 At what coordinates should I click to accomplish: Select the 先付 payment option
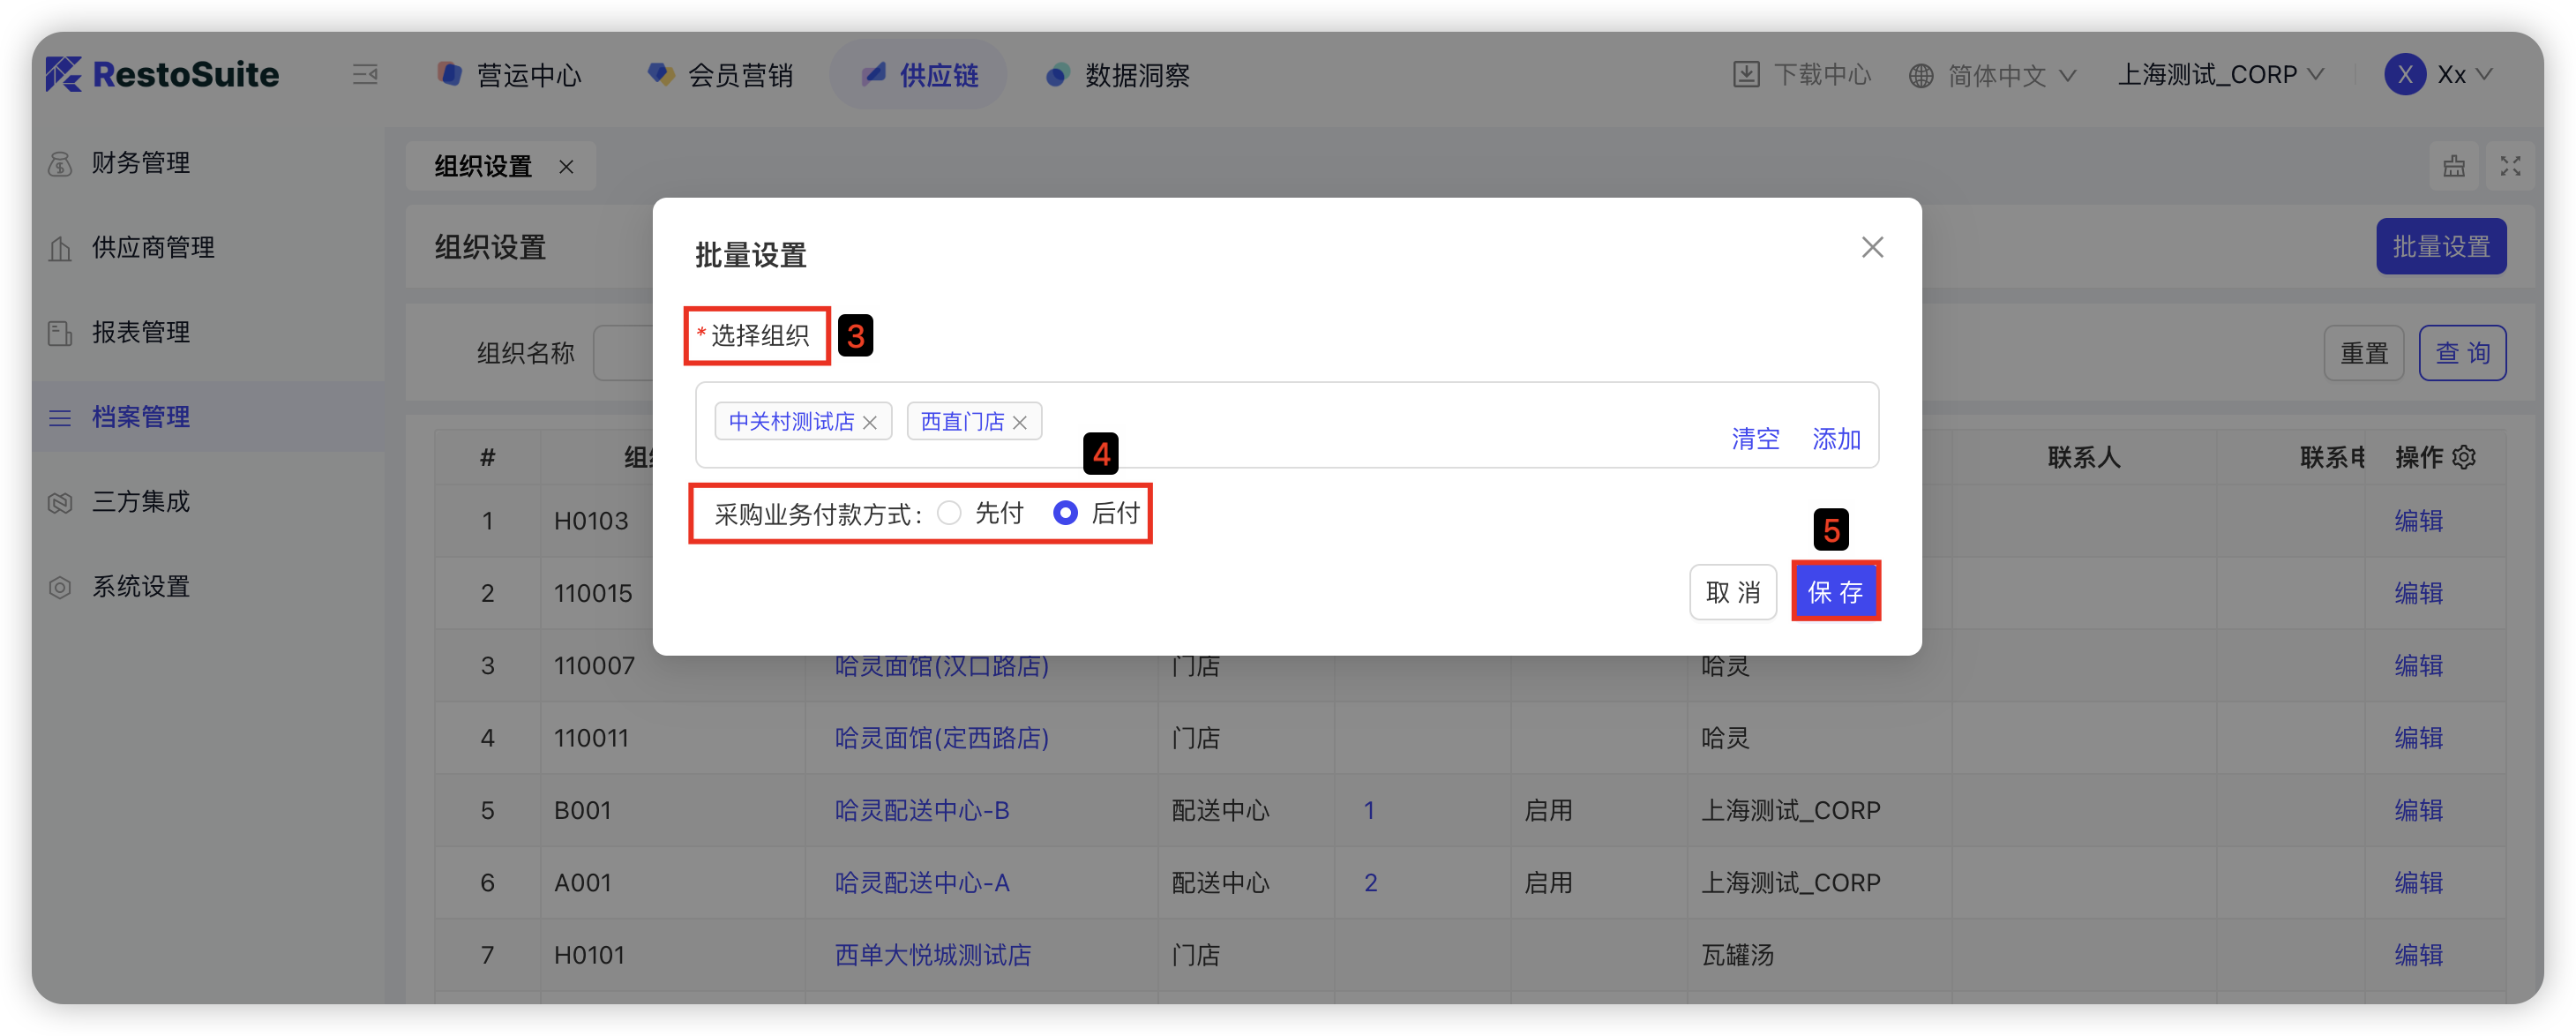tap(949, 513)
